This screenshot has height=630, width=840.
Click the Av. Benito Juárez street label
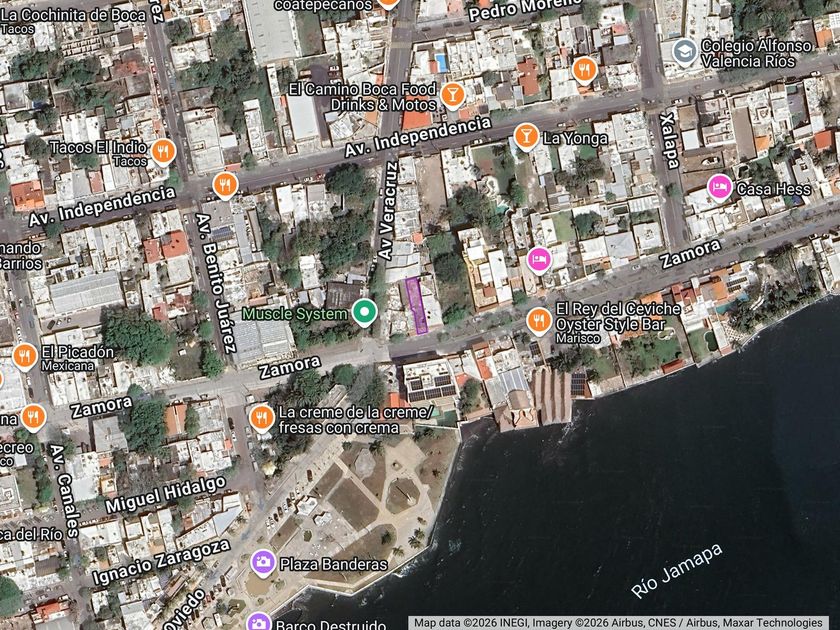click(x=215, y=283)
